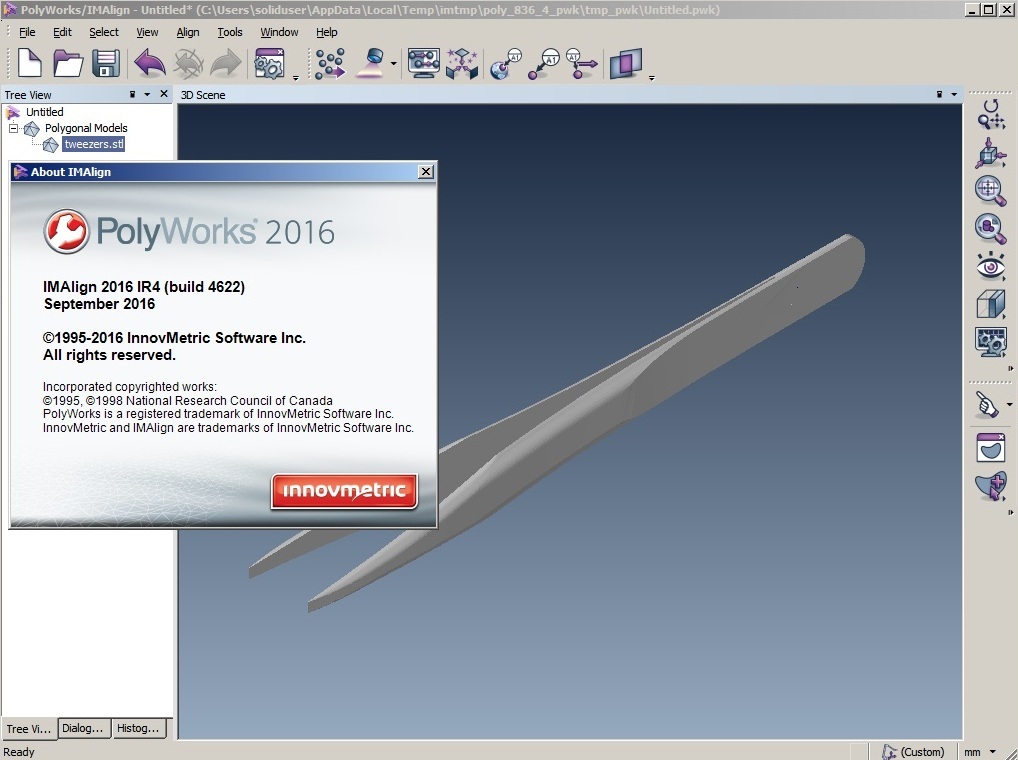Open the mm units dropdown

[x=992, y=752]
